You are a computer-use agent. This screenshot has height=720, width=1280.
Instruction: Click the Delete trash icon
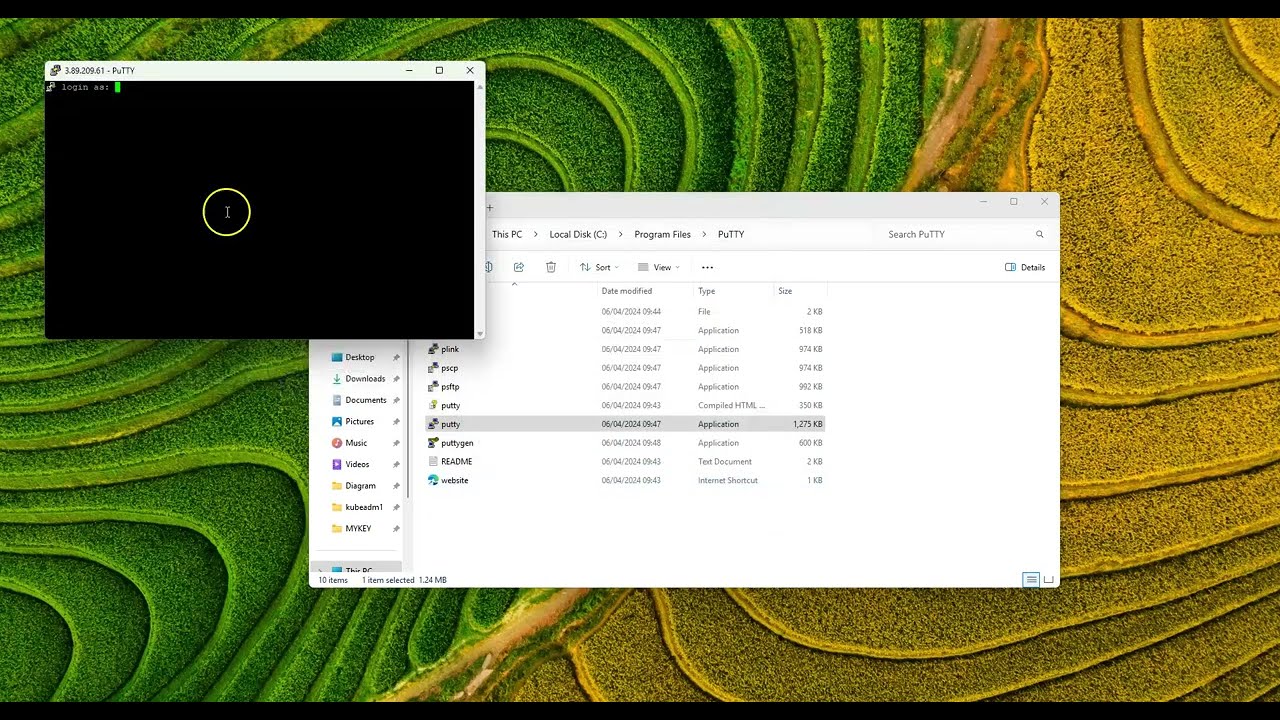coord(551,267)
